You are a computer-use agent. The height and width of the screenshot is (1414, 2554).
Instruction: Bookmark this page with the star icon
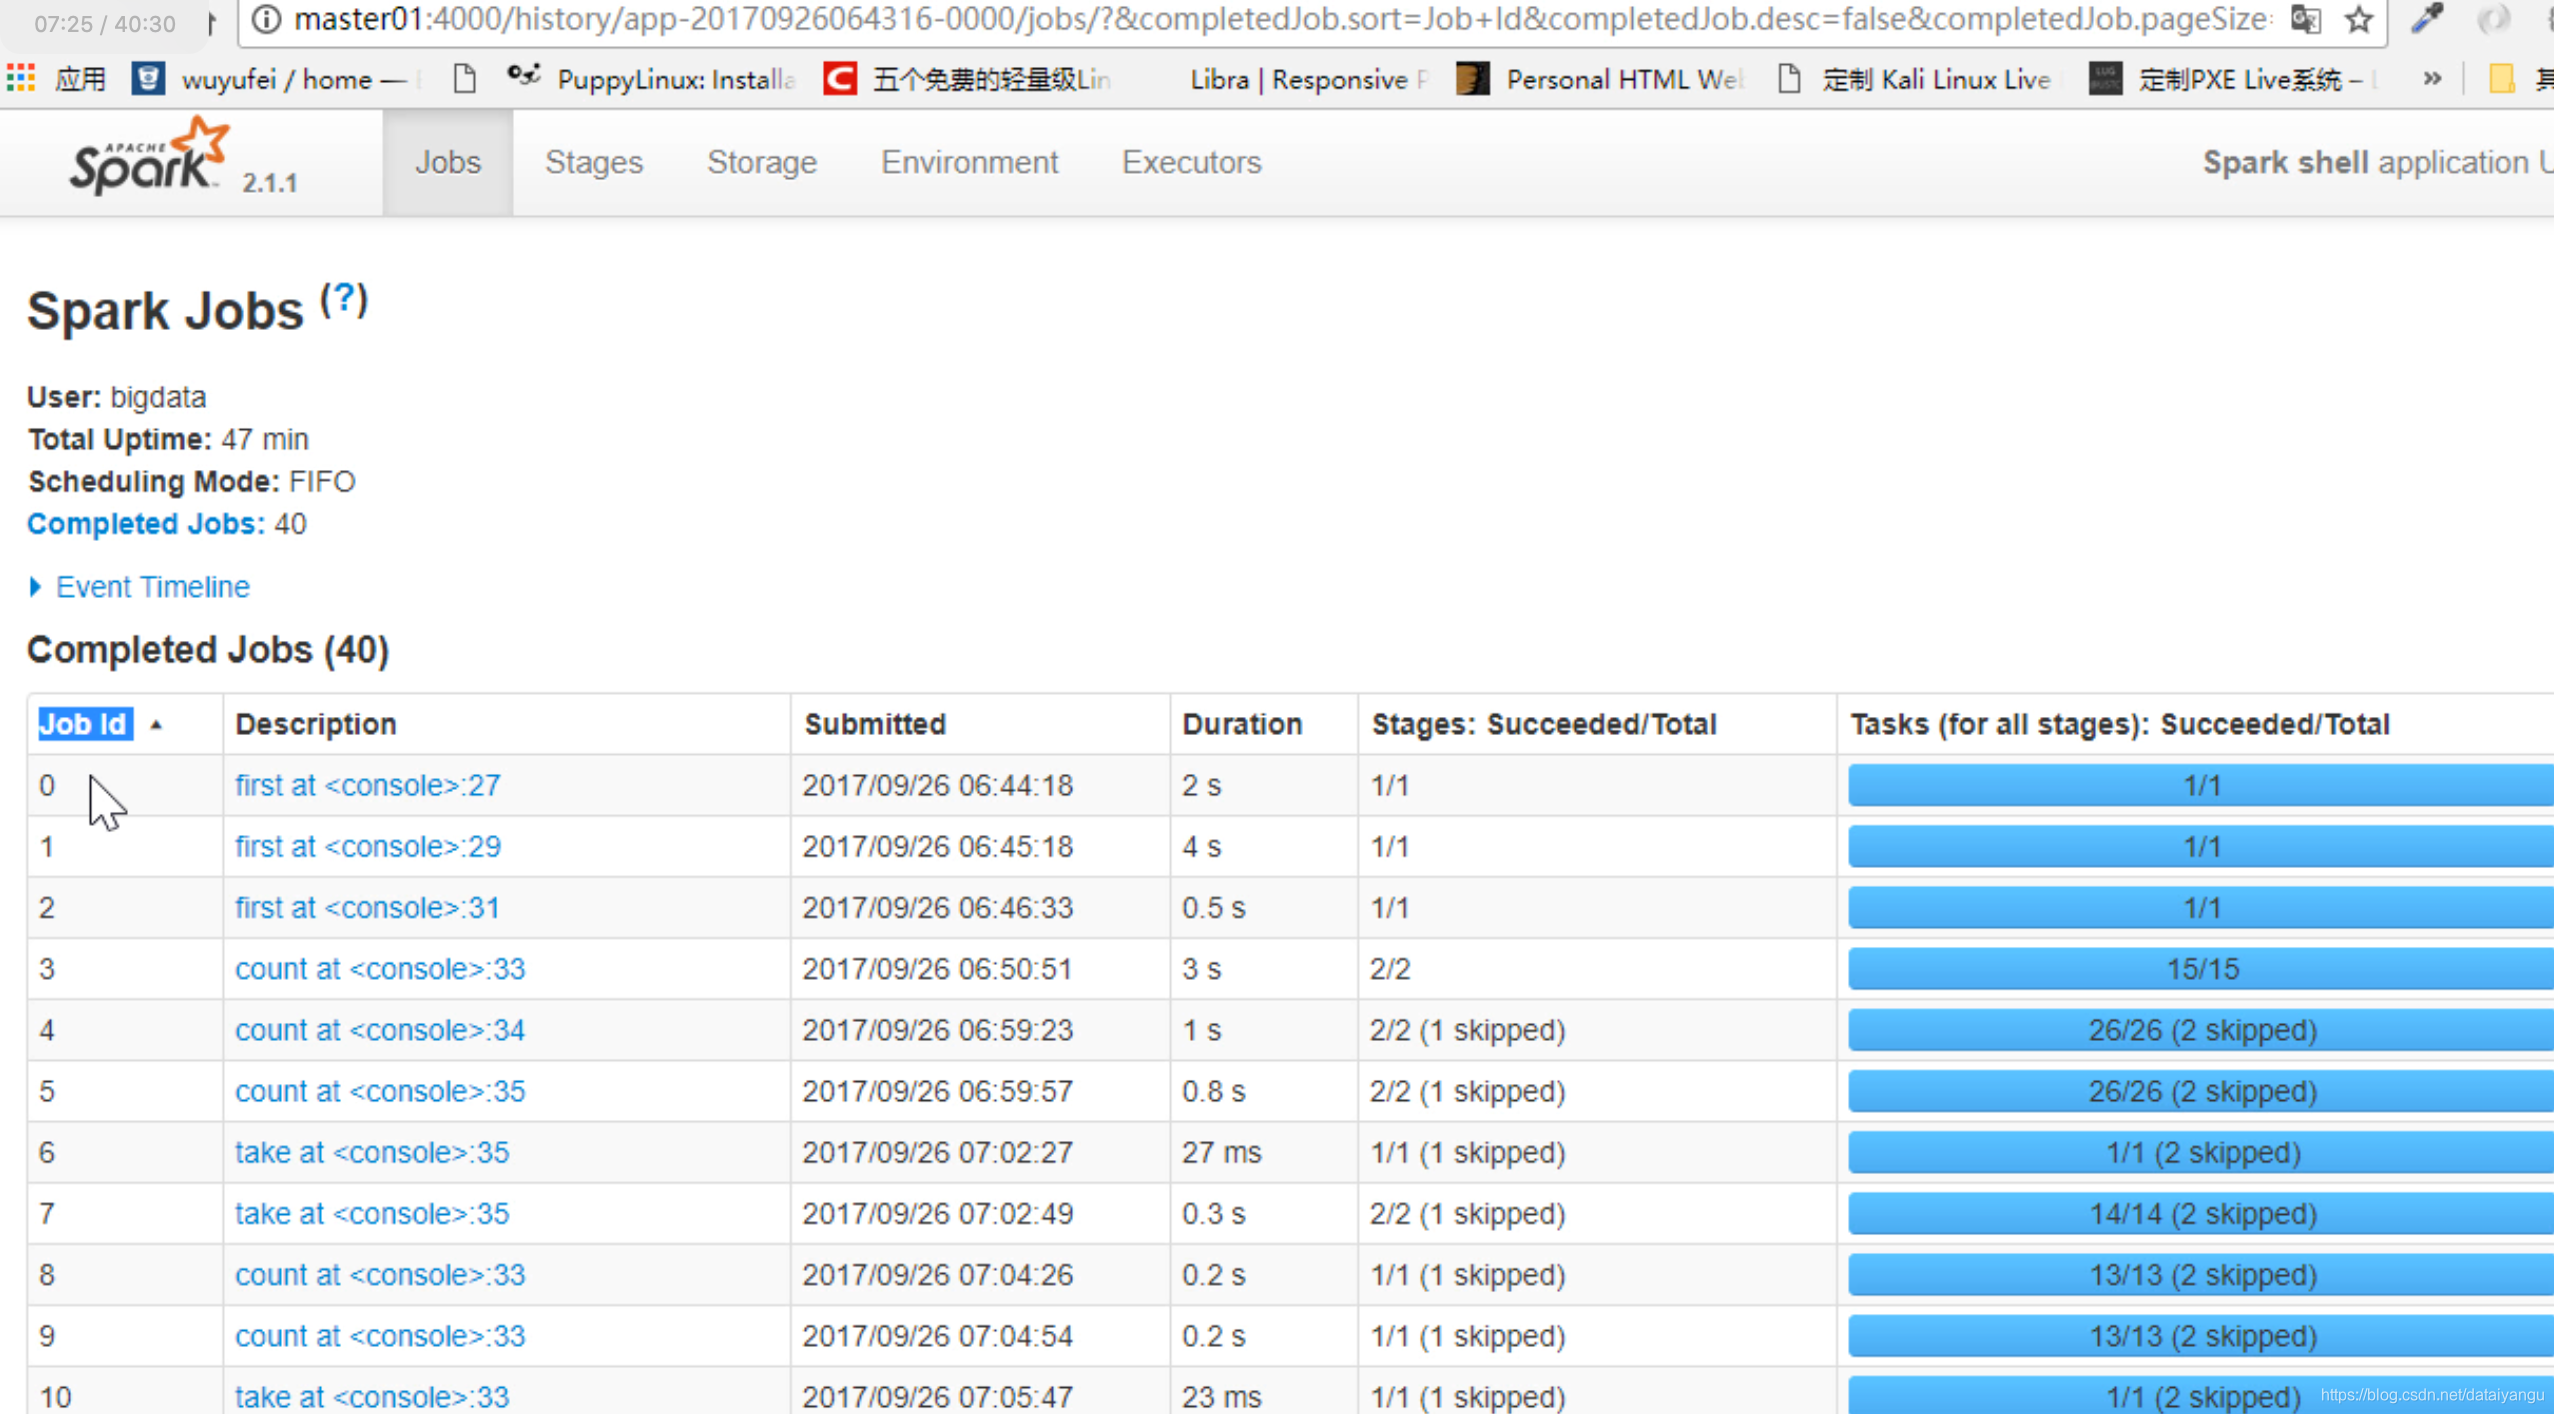(2359, 19)
